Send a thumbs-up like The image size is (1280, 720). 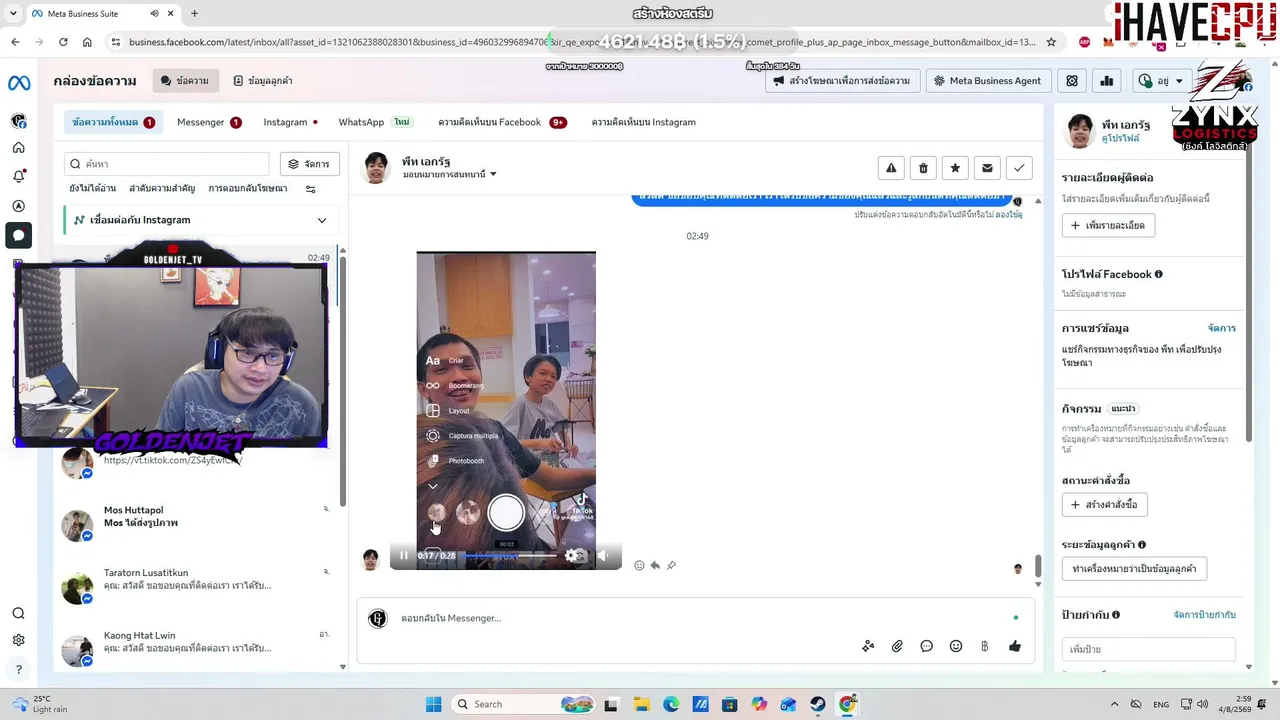(1015, 646)
